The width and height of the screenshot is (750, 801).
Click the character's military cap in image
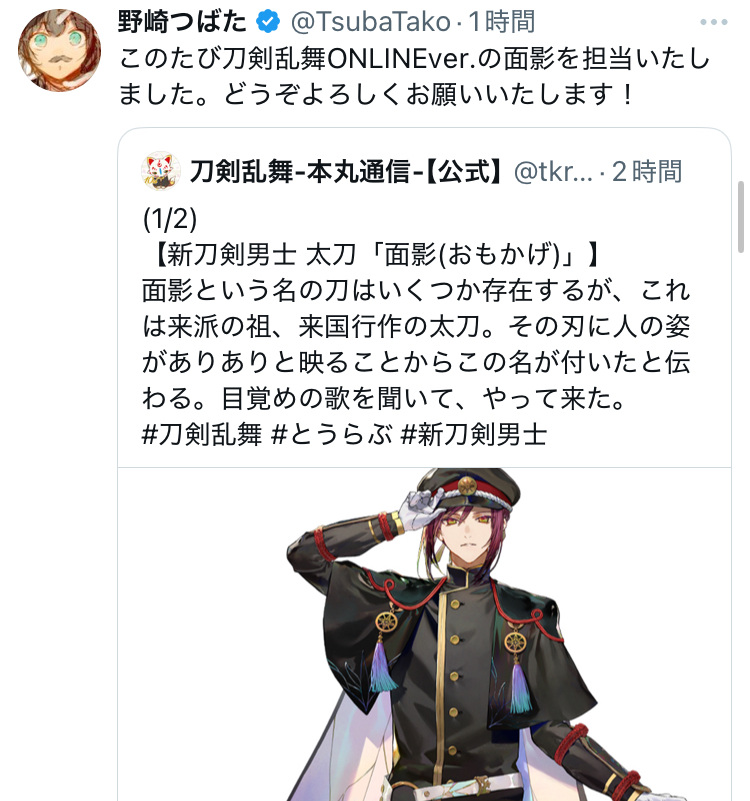(x=468, y=488)
